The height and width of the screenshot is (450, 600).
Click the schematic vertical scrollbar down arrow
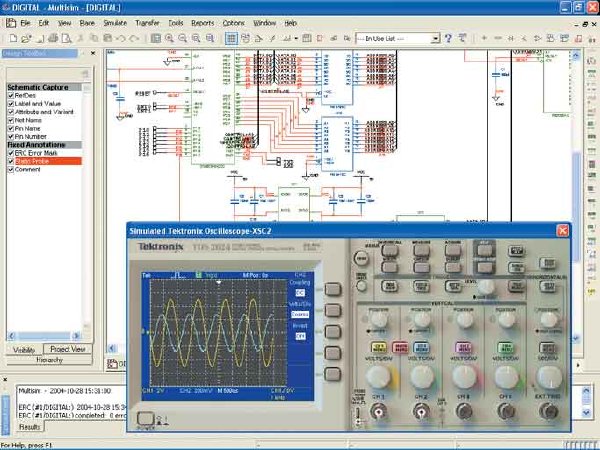[576, 338]
